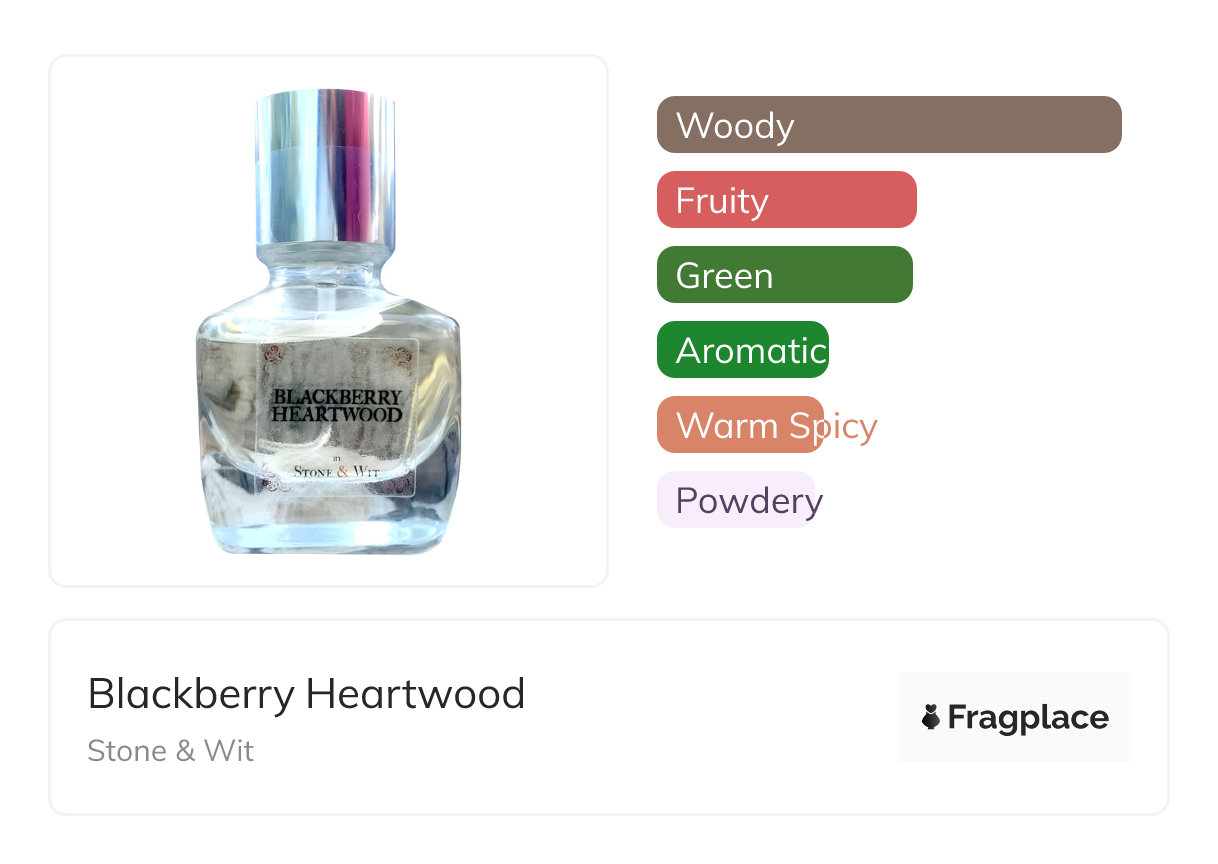Open the Stone & Wit brand name below title
The height and width of the screenshot is (864, 1218).
171,751
